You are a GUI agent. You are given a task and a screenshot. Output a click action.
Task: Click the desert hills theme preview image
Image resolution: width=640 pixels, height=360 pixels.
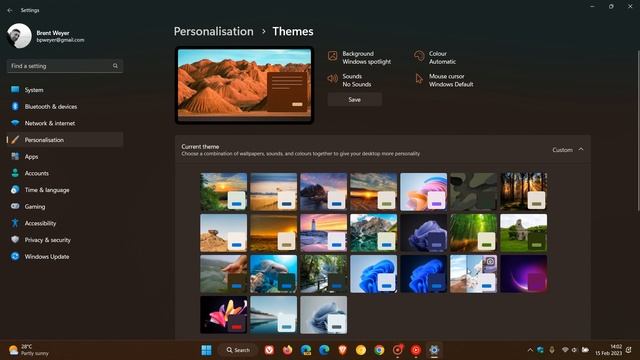point(244,85)
